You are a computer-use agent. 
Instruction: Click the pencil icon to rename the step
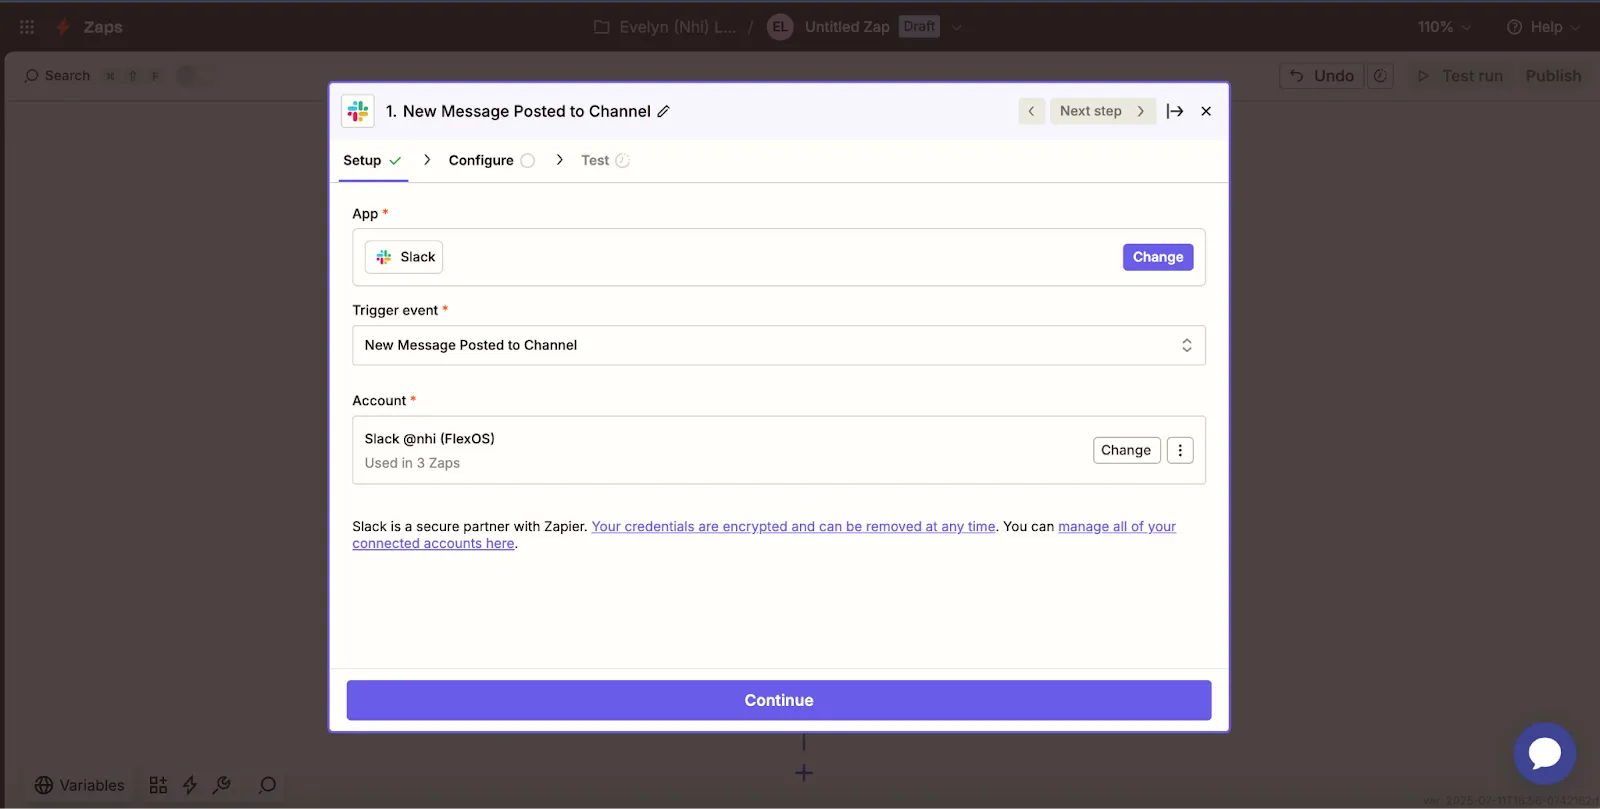[663, 111]
